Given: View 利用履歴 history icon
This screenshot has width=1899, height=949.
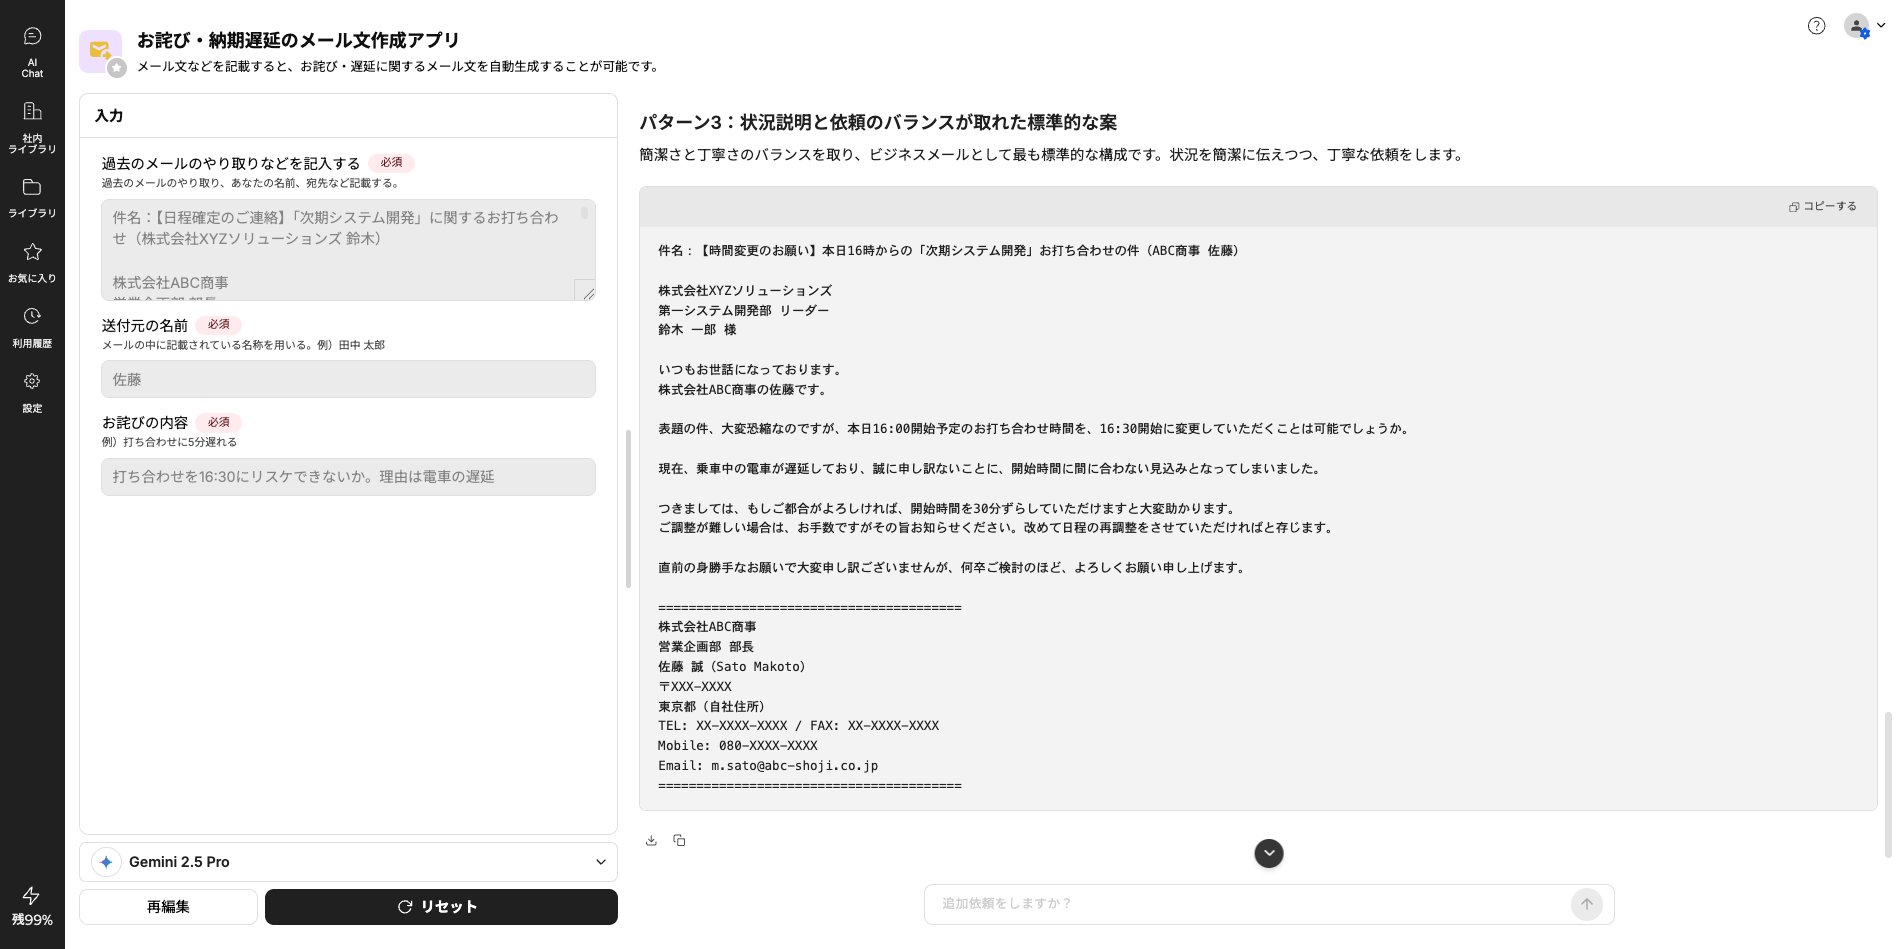Looking at the screenshot, I should 32,327.
